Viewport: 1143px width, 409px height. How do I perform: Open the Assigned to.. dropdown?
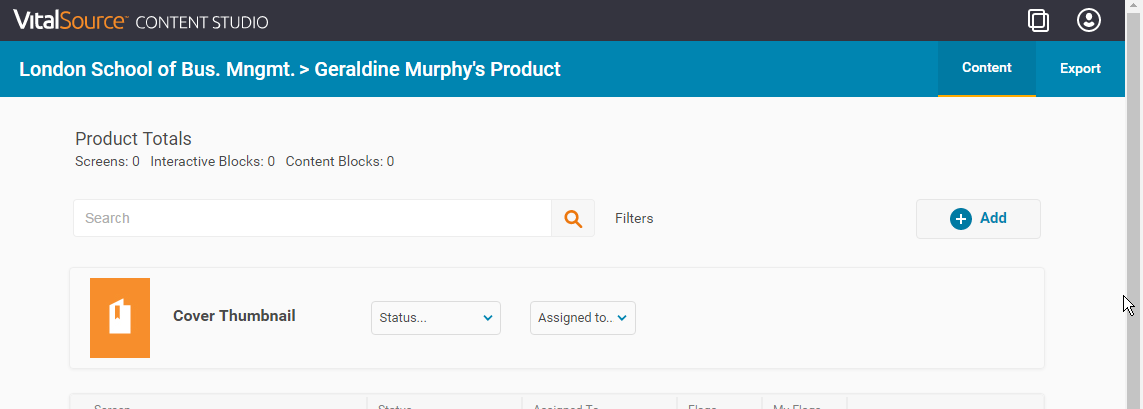(582, 318)
